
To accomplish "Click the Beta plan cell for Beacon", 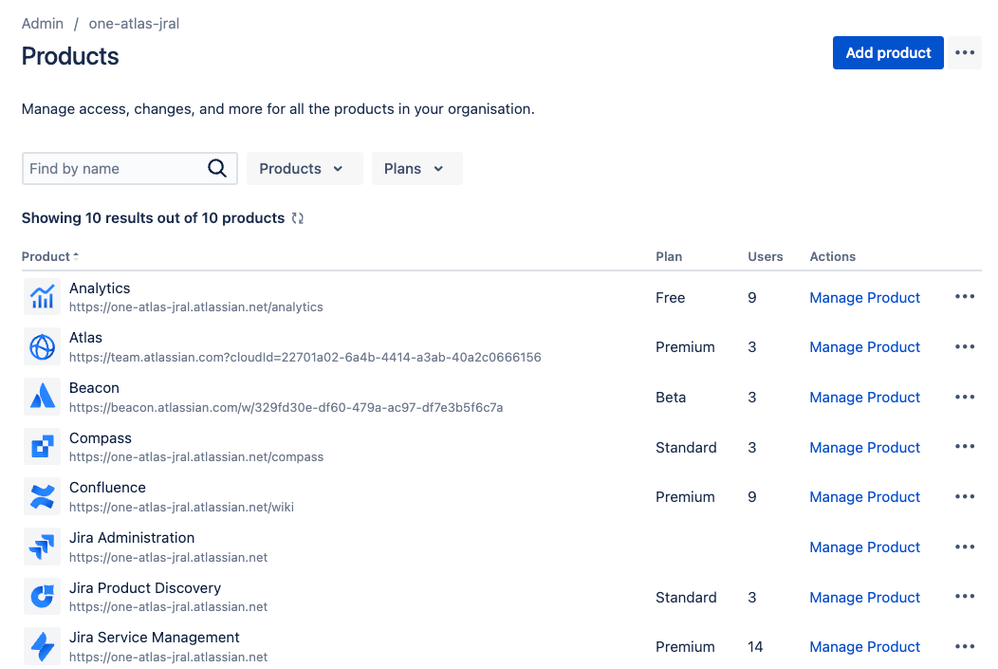I will click(x=671, y=397).
